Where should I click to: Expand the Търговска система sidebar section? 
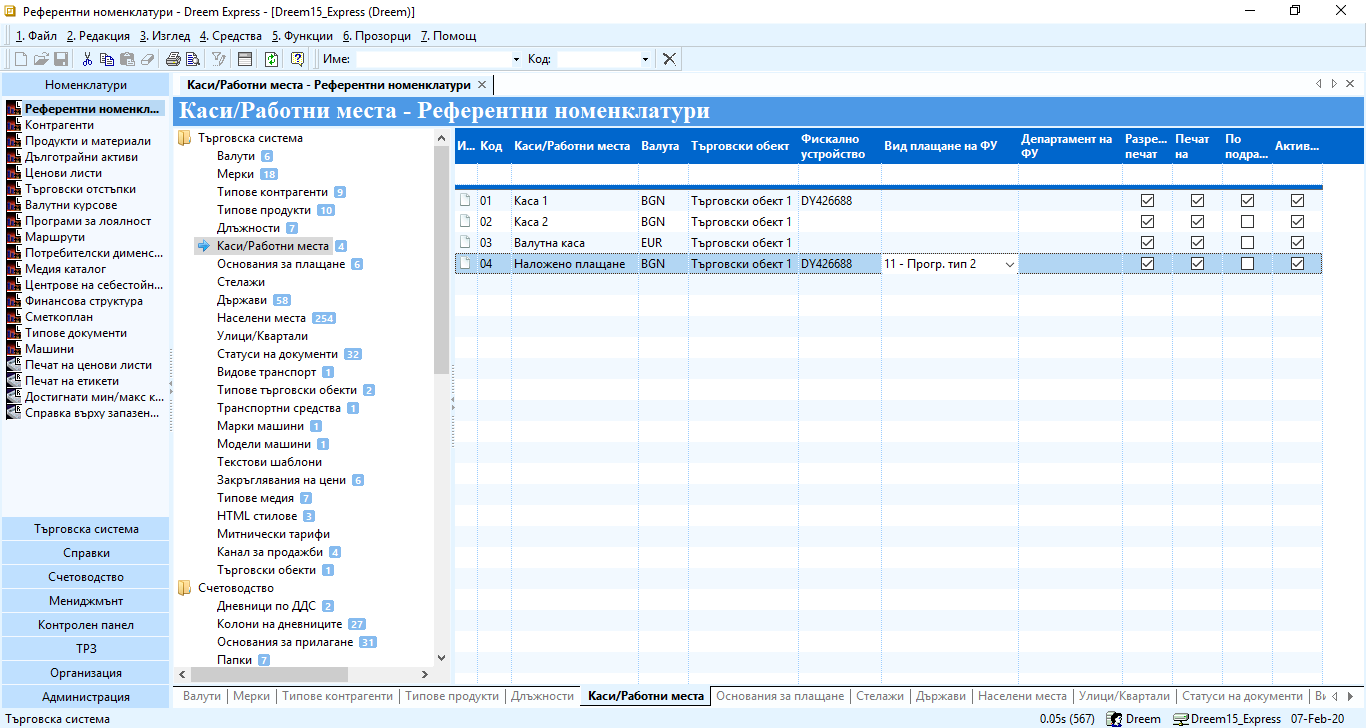(86, 529)
